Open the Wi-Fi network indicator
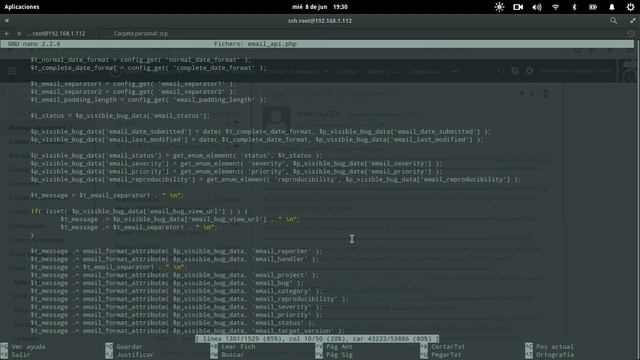 pos(556,7)
